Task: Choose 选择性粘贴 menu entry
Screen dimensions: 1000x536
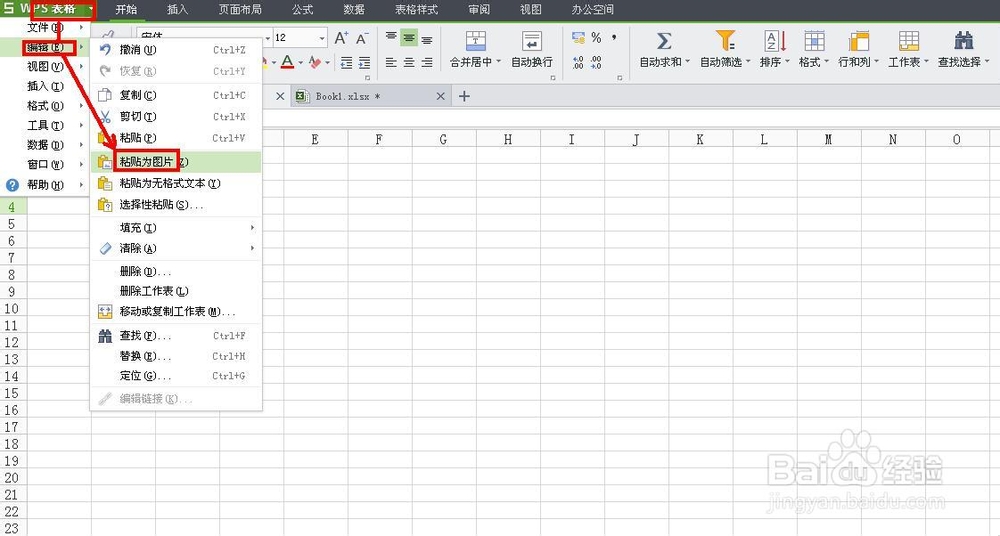Action: (x=176, y=205)
